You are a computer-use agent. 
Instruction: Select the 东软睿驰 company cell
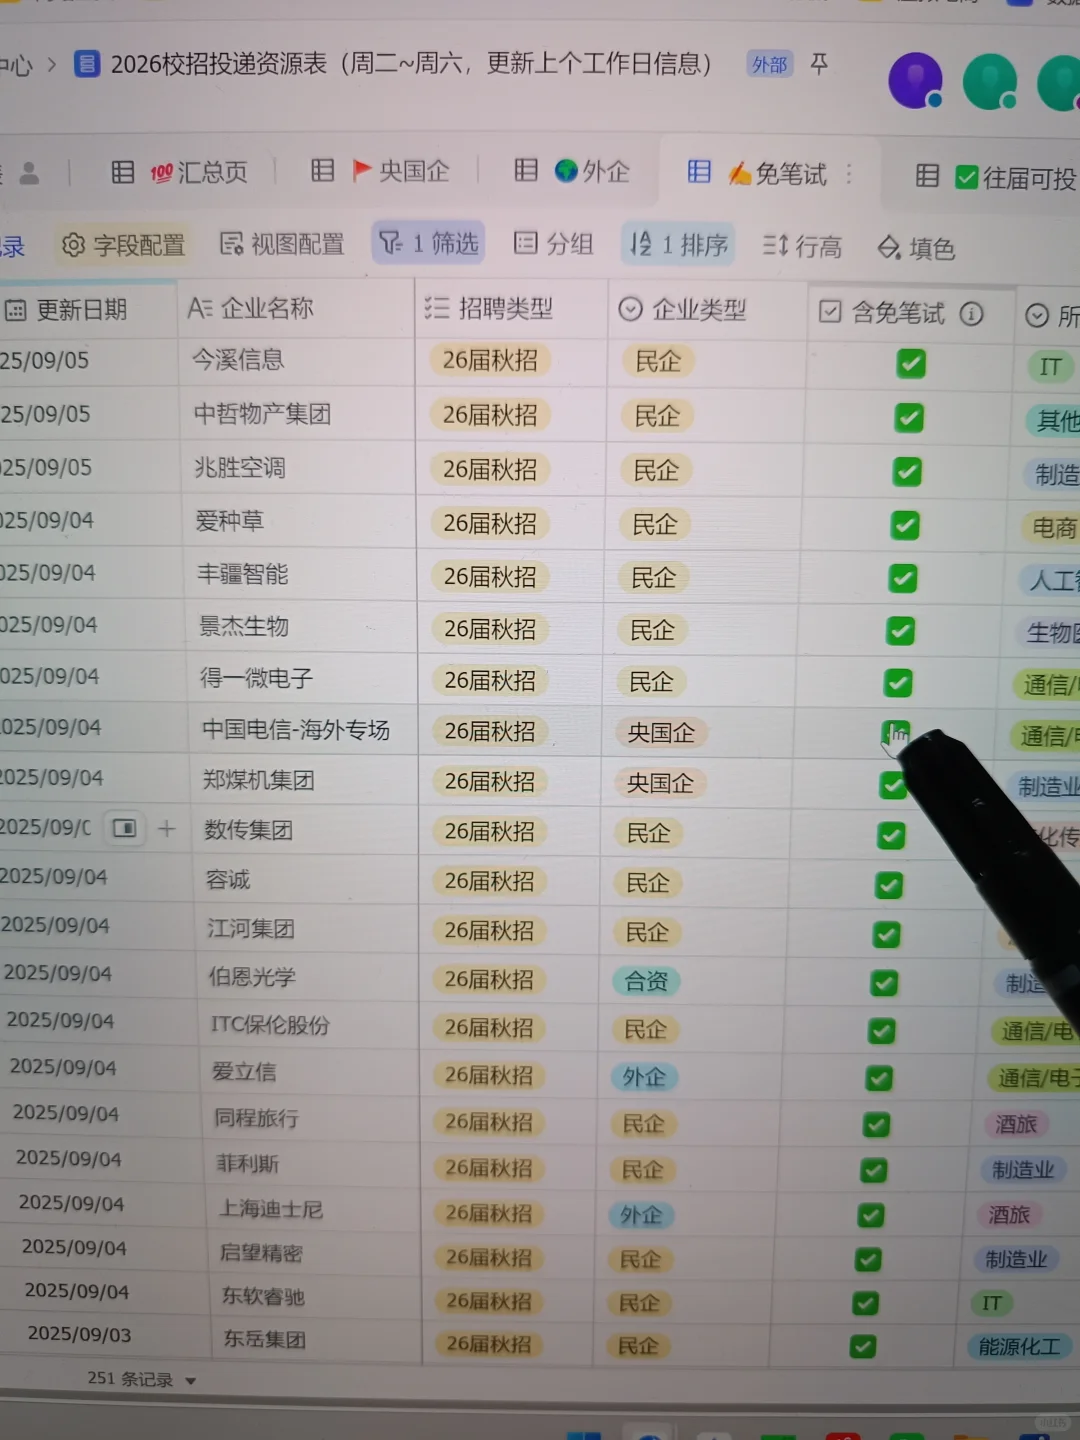[314, 1297]
